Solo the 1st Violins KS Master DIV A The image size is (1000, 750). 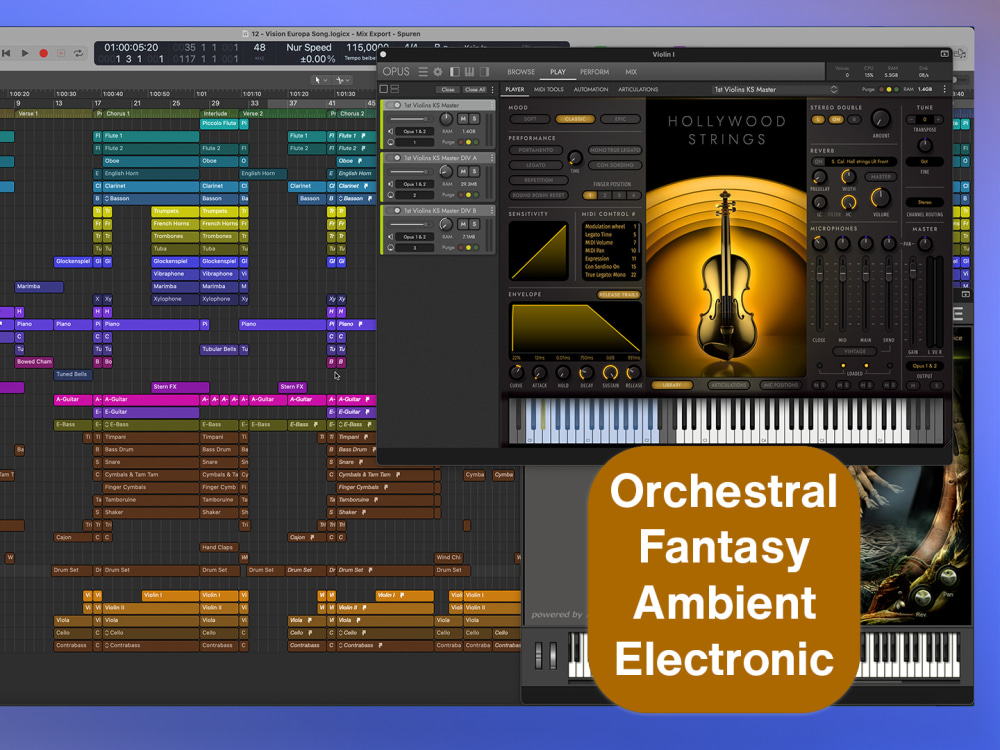pyautogui.click(x=474, y=172)
